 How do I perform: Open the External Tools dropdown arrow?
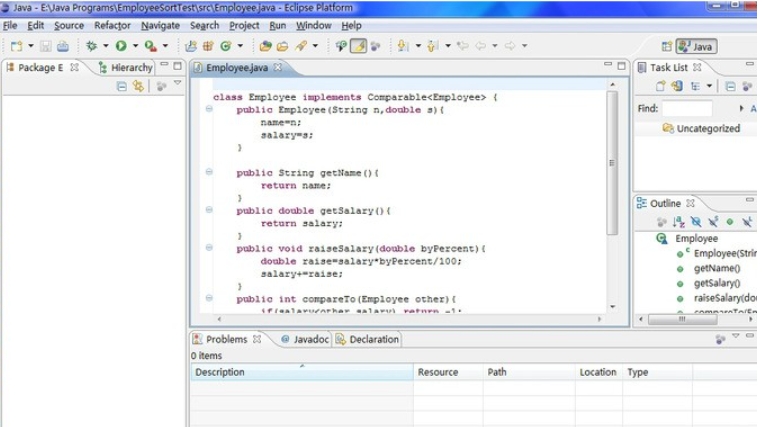point(165,46)
